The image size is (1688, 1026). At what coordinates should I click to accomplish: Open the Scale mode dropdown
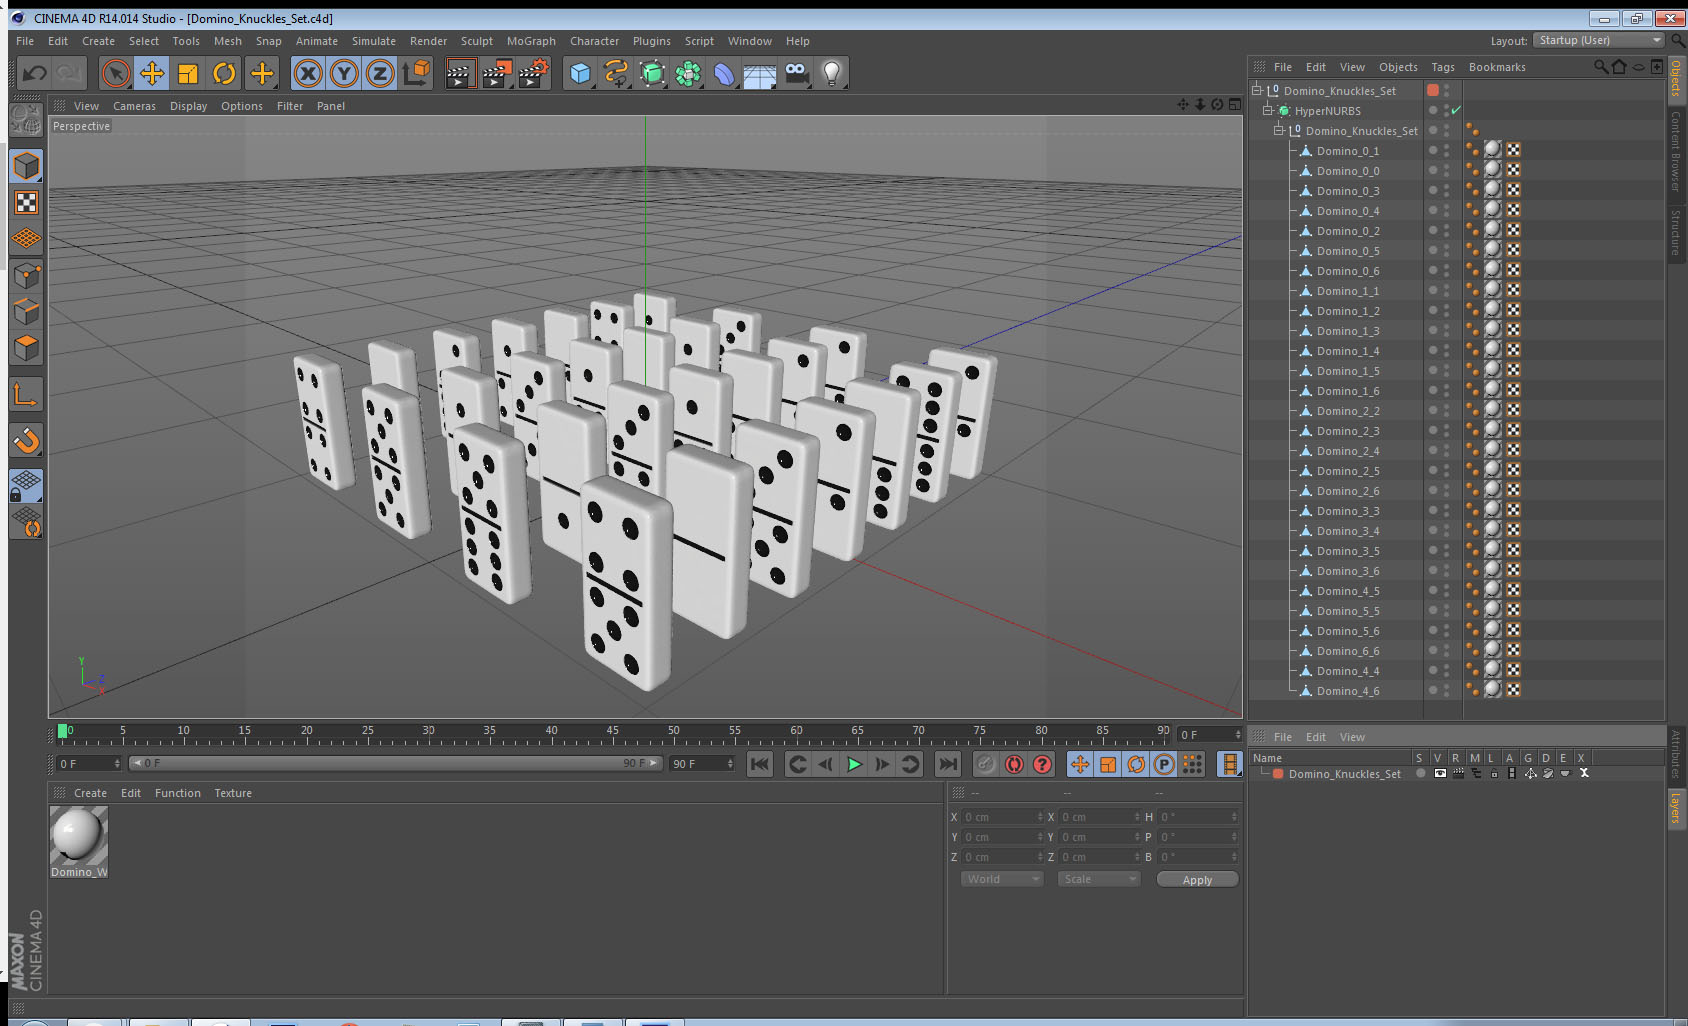click(1099, 879)
